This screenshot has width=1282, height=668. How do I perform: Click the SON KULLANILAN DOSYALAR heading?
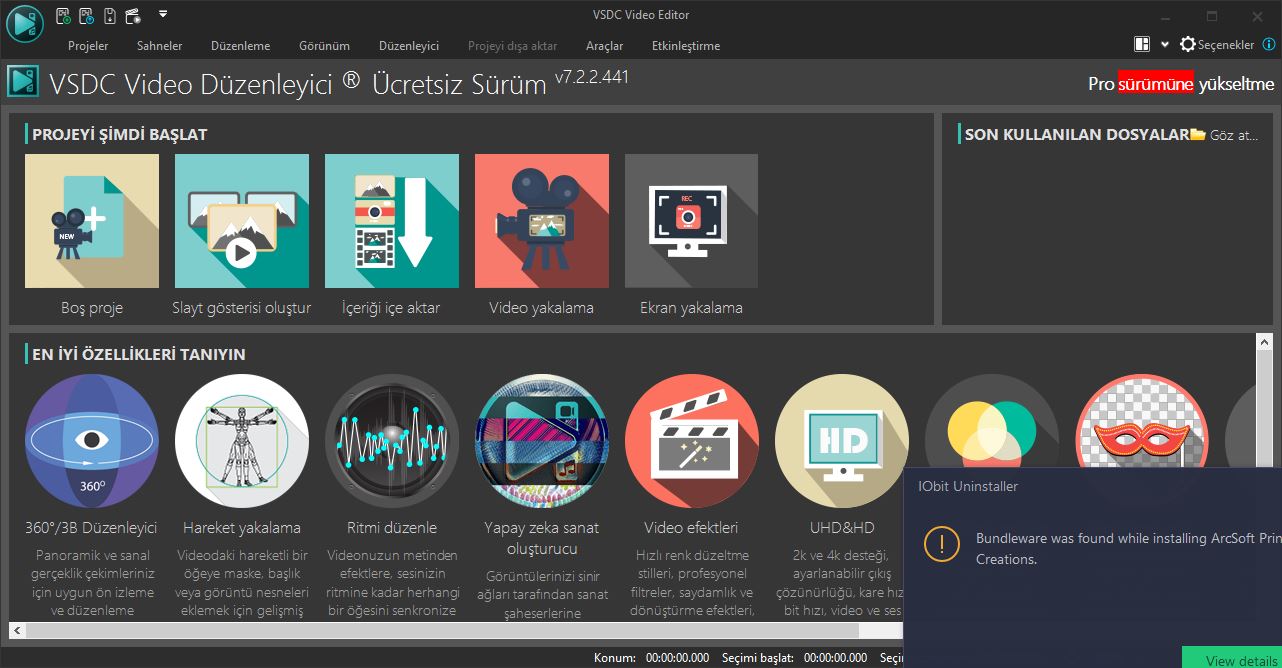(x=1076, y=134)
